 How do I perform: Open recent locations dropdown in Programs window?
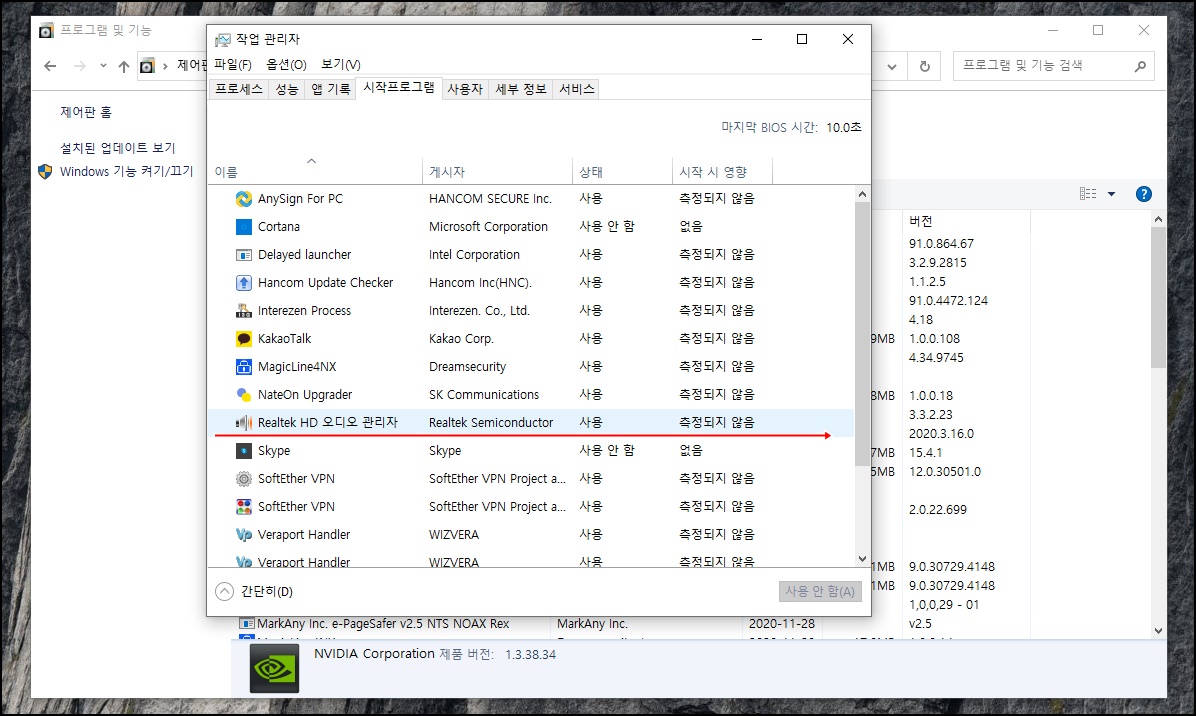click(x=103, y=66)
